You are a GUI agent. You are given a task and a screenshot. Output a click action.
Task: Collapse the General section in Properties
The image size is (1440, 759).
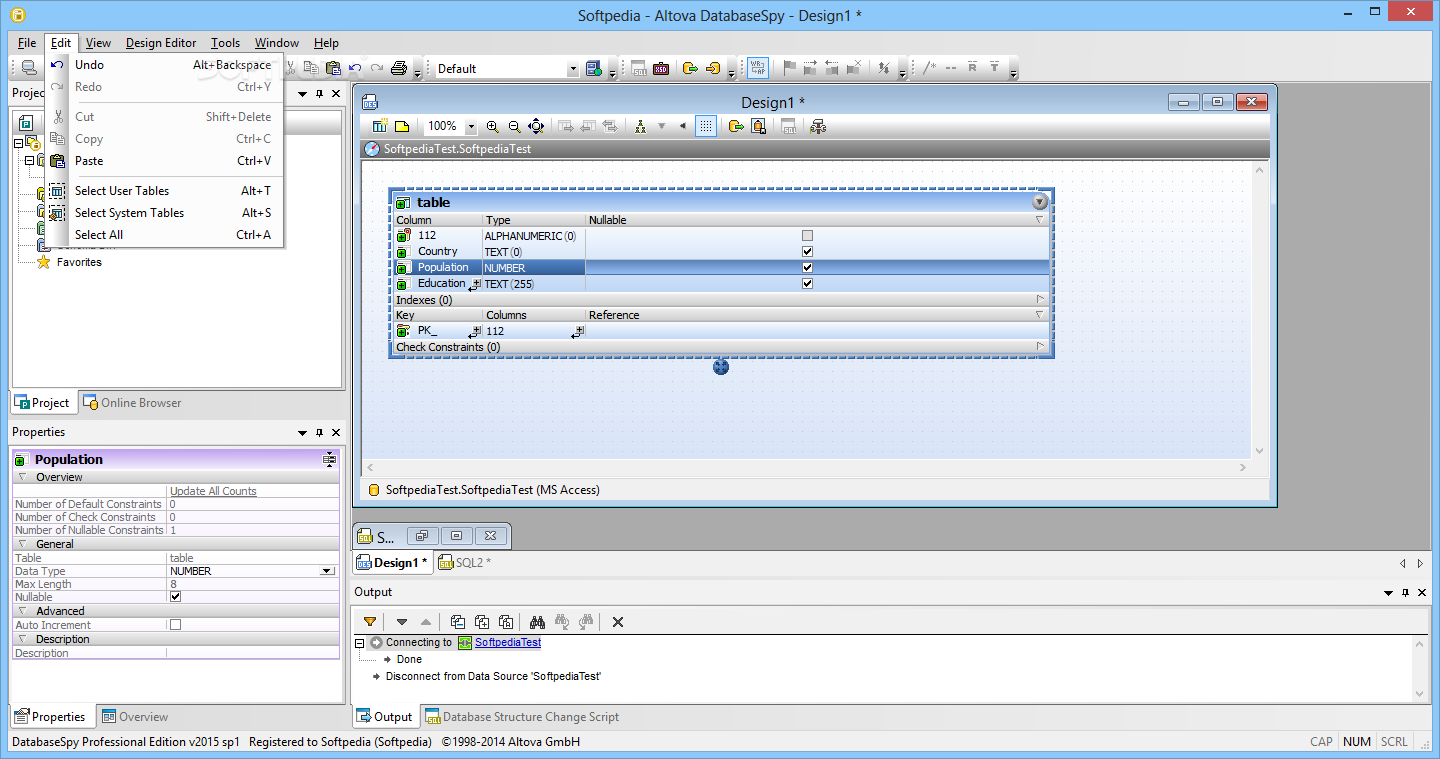pyautogui.click(x=22, y=544)
